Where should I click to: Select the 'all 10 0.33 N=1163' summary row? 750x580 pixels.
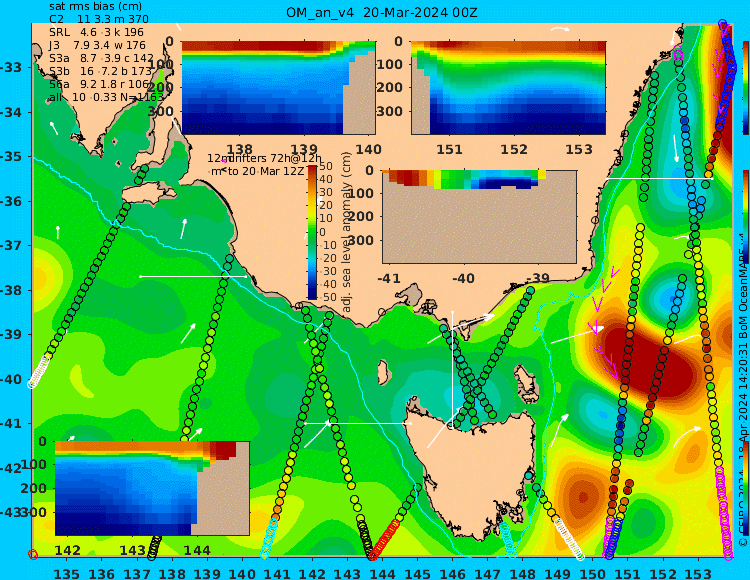(106, 98)
